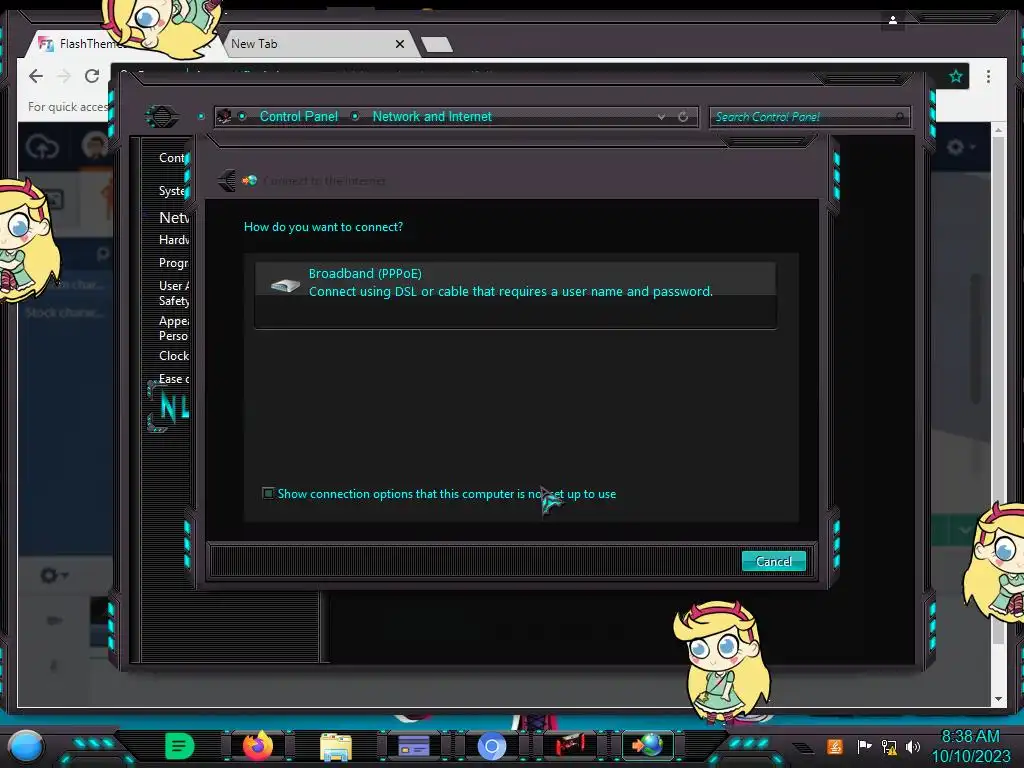Open the purple card app on taskbar
This screenshot has height=768, width=1024.
coord(413,746)
